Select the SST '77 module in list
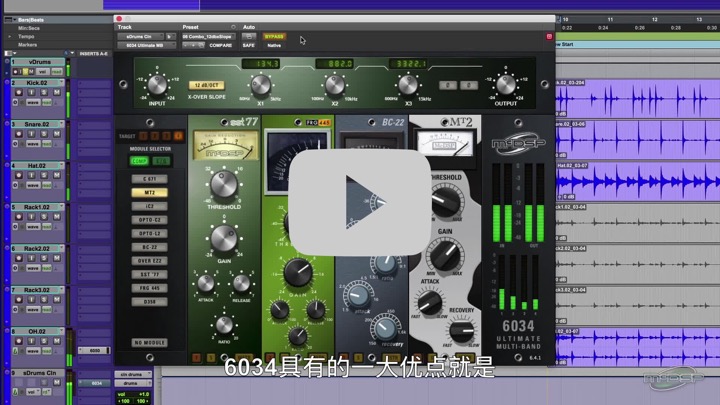 [150, 275]
